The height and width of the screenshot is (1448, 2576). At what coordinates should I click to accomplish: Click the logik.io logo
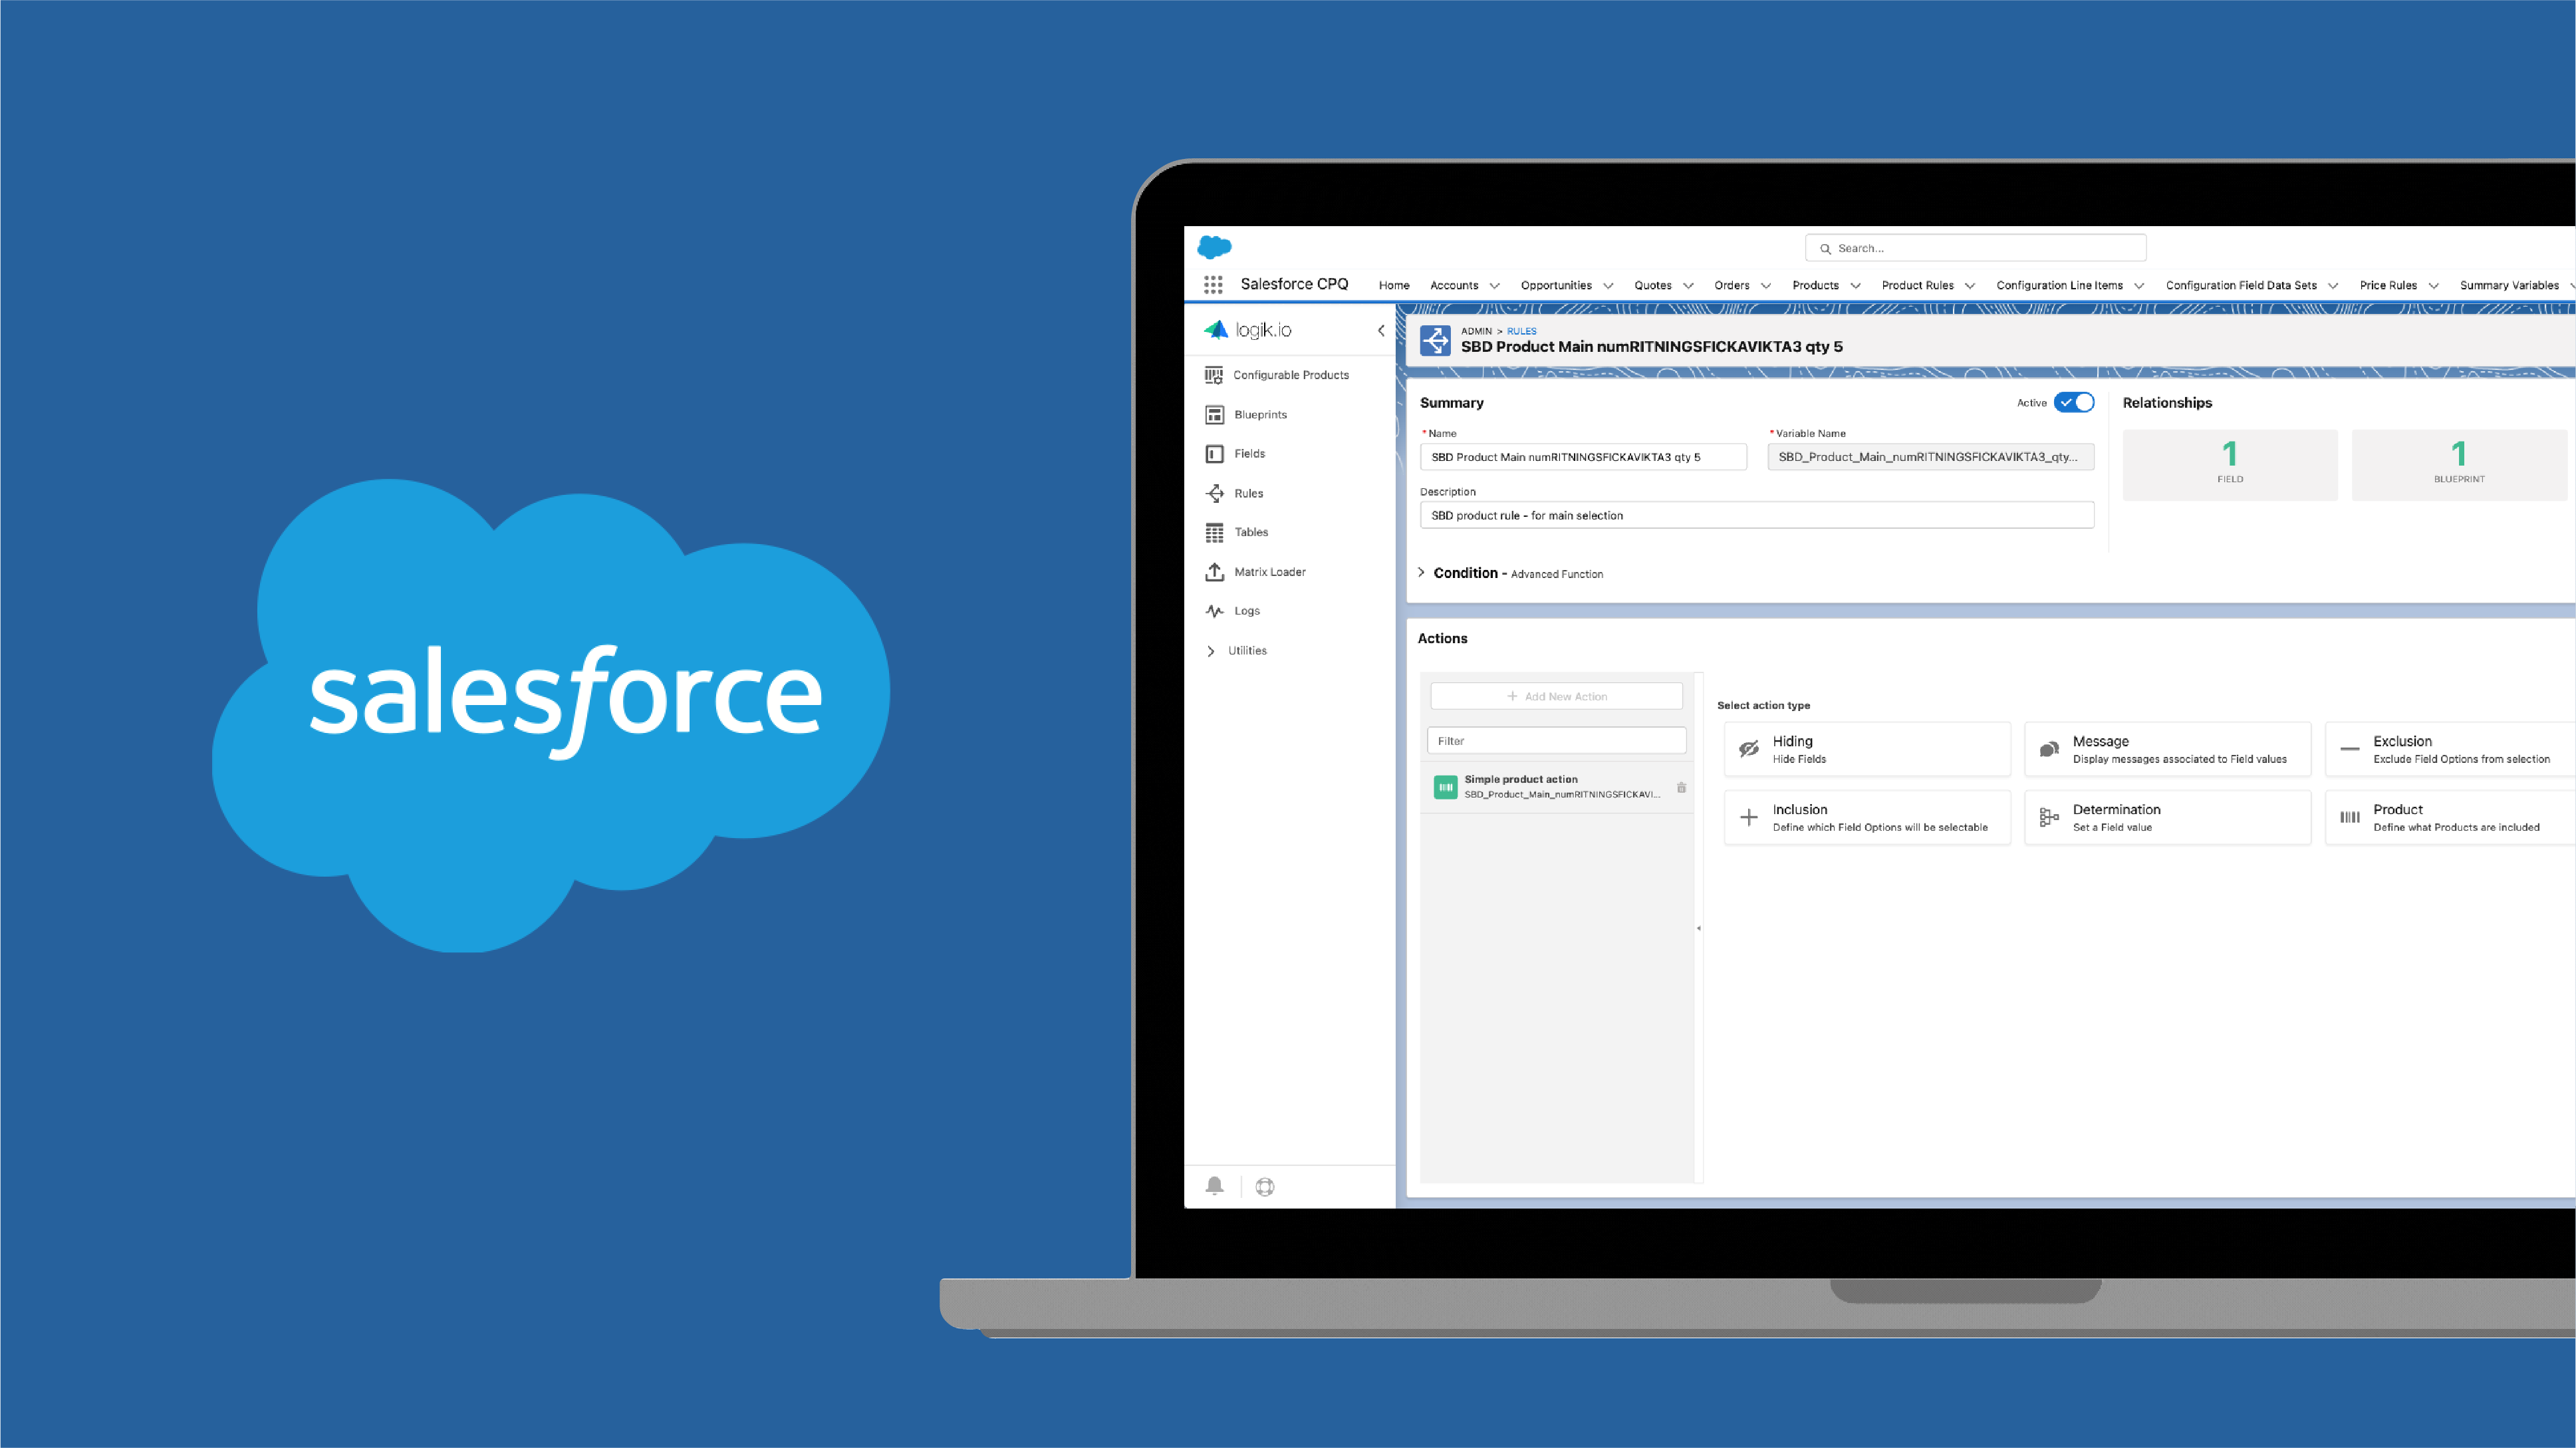point(1248,330)
